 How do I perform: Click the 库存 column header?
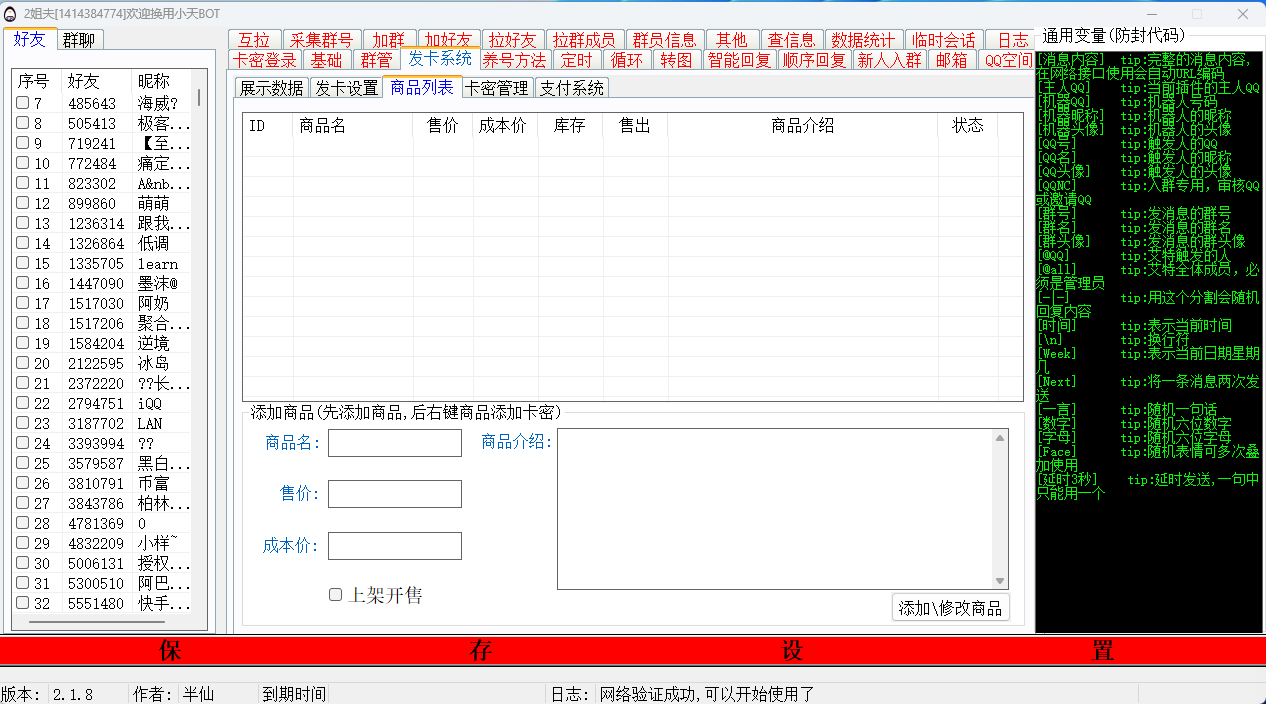tap(570, 126)
